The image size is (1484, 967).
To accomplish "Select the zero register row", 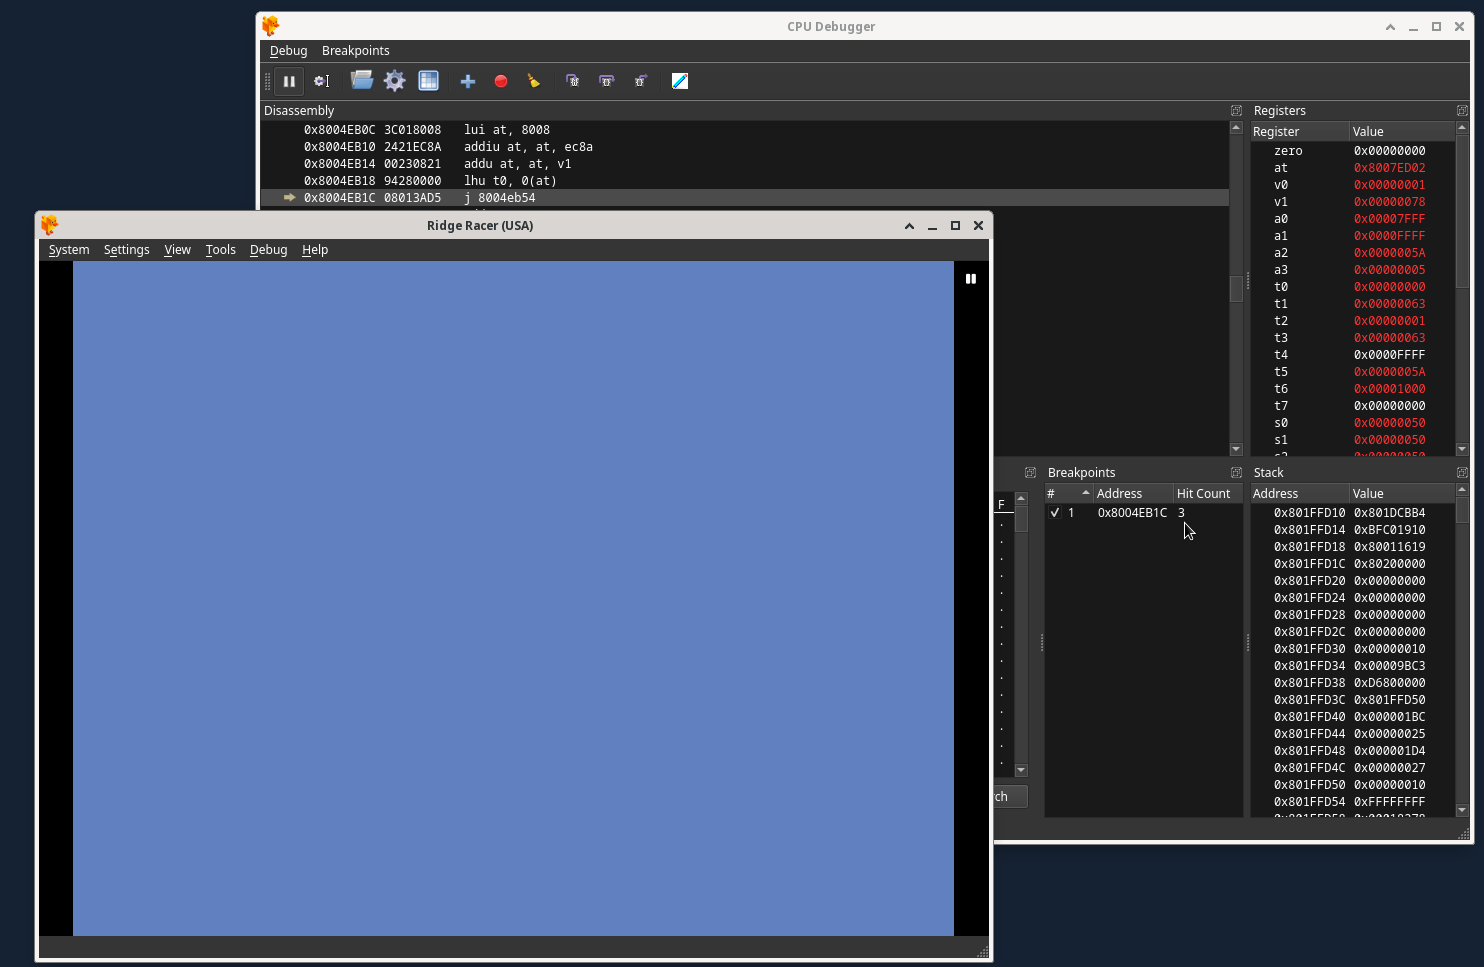I will pyautogui.click(x=1353, y=151).
